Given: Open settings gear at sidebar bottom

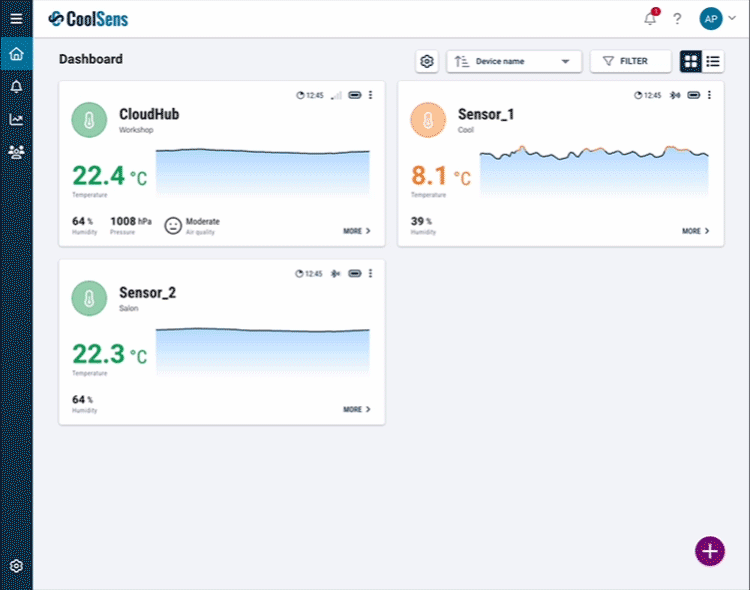Looking at the screenshot, I should (x=16, y=566).
